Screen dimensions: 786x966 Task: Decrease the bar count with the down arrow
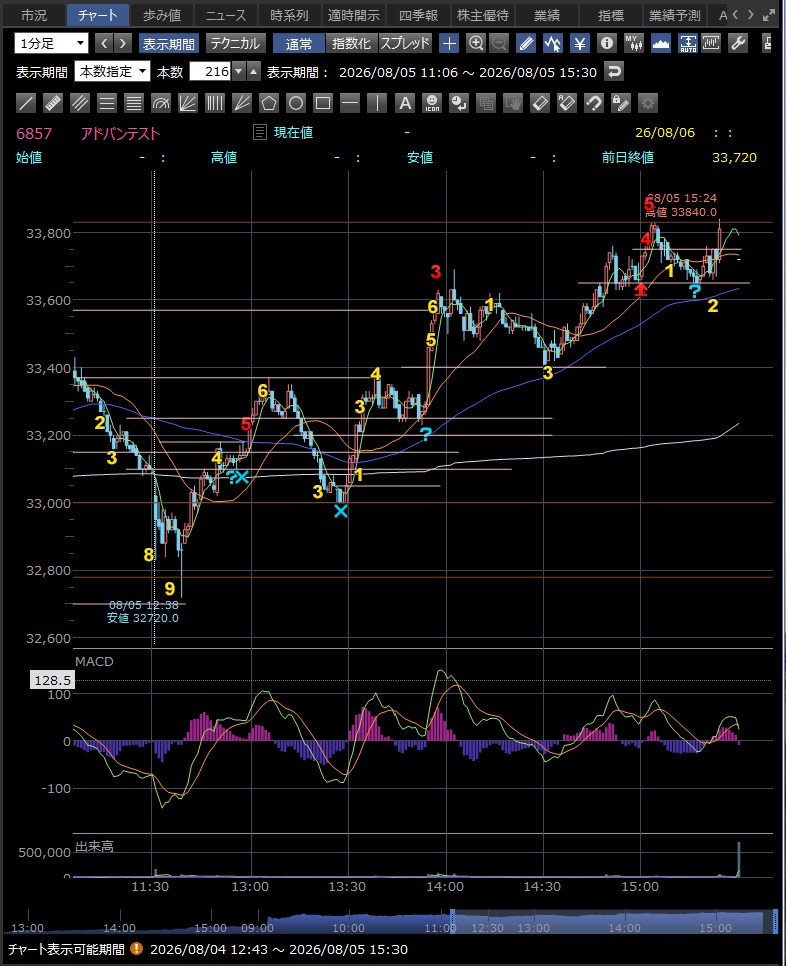[238, 71]
